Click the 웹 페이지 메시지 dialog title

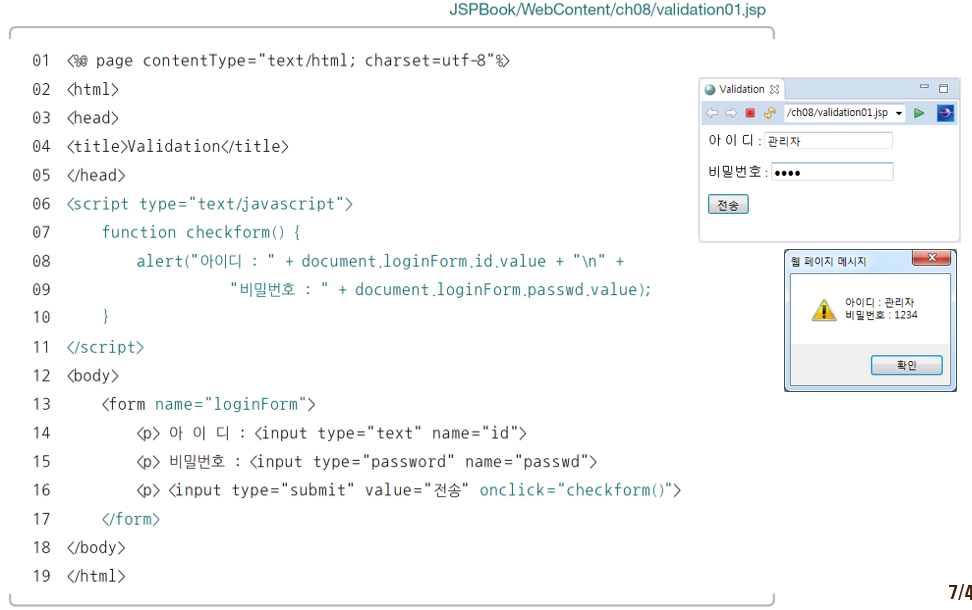tap(828, 262)
